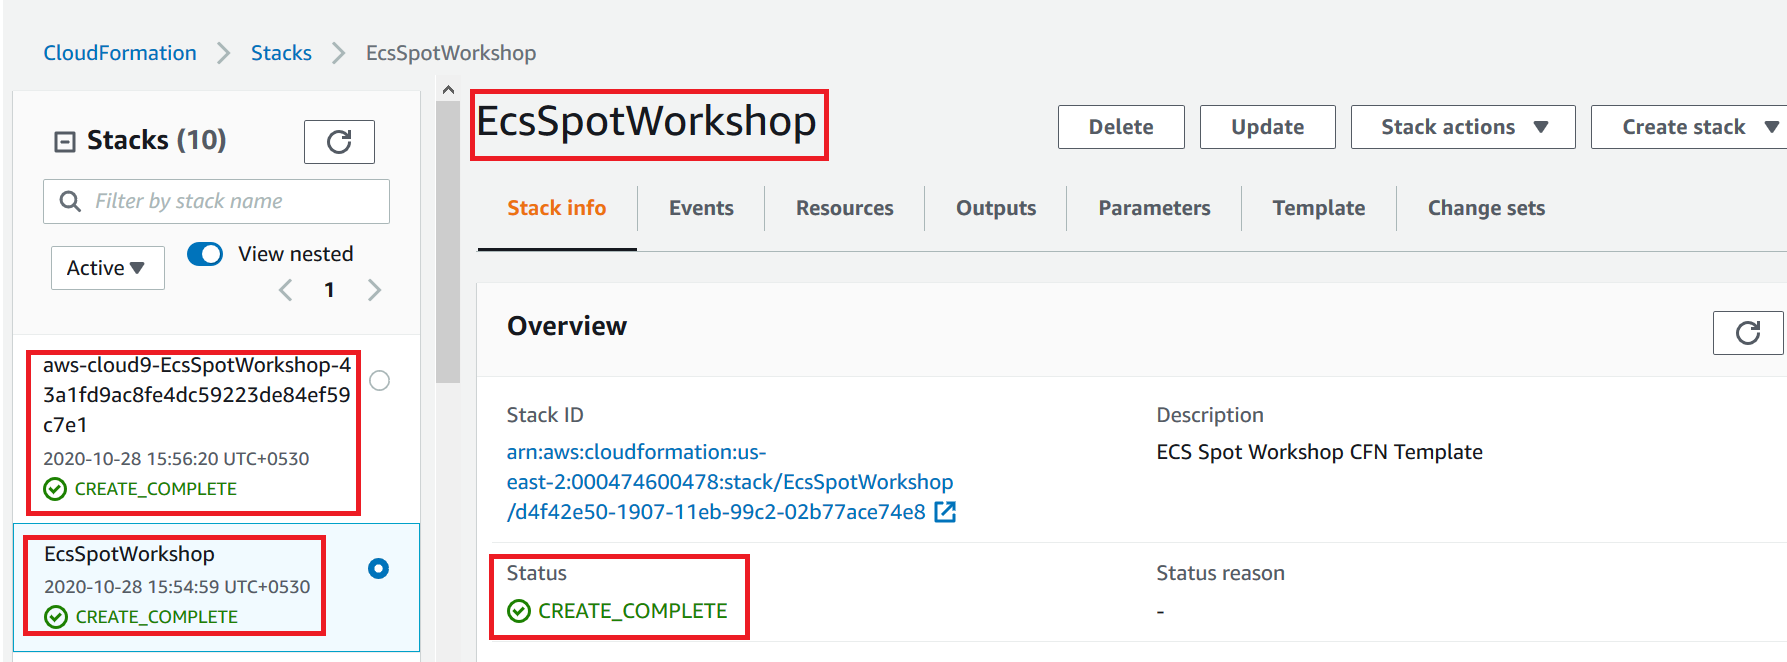The image size is (1787, 662).
Task: Navigate to CloudFormation breadcrumb
Action: [x=120, y=53]
